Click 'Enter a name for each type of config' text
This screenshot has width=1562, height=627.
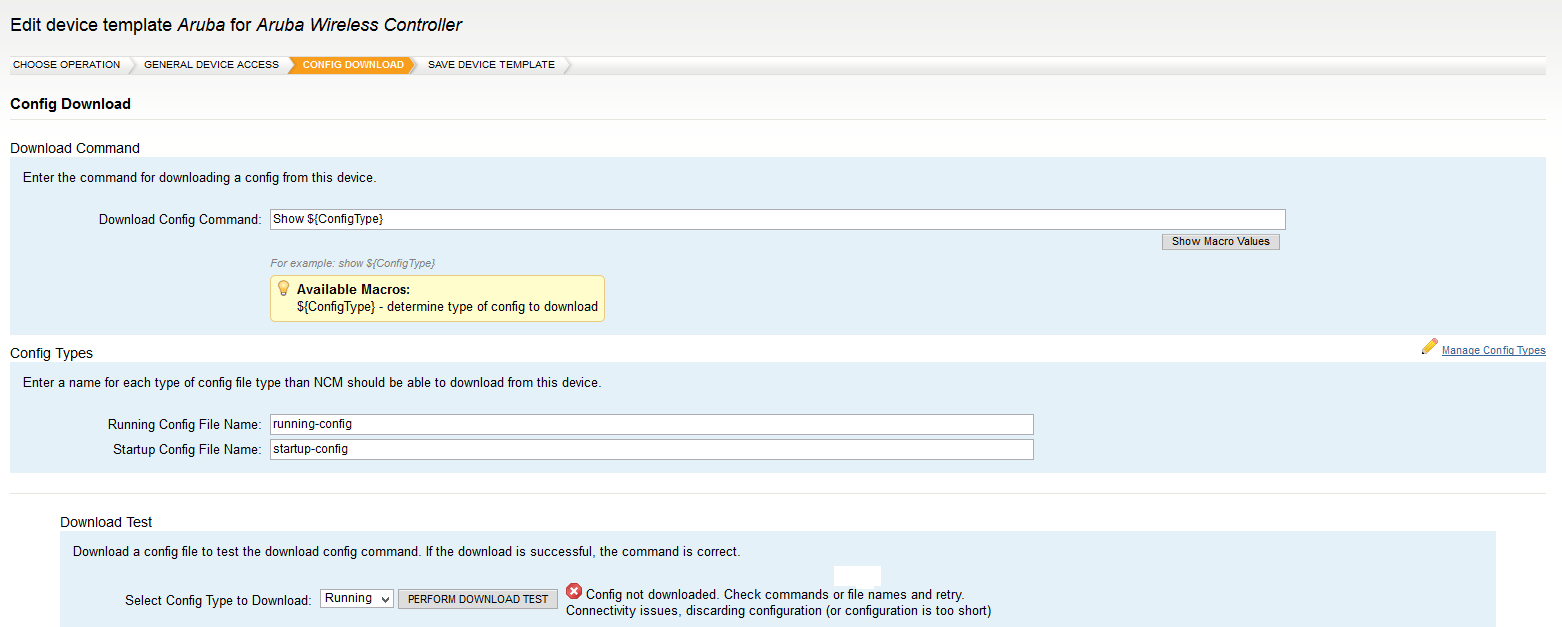pos(312,383)
